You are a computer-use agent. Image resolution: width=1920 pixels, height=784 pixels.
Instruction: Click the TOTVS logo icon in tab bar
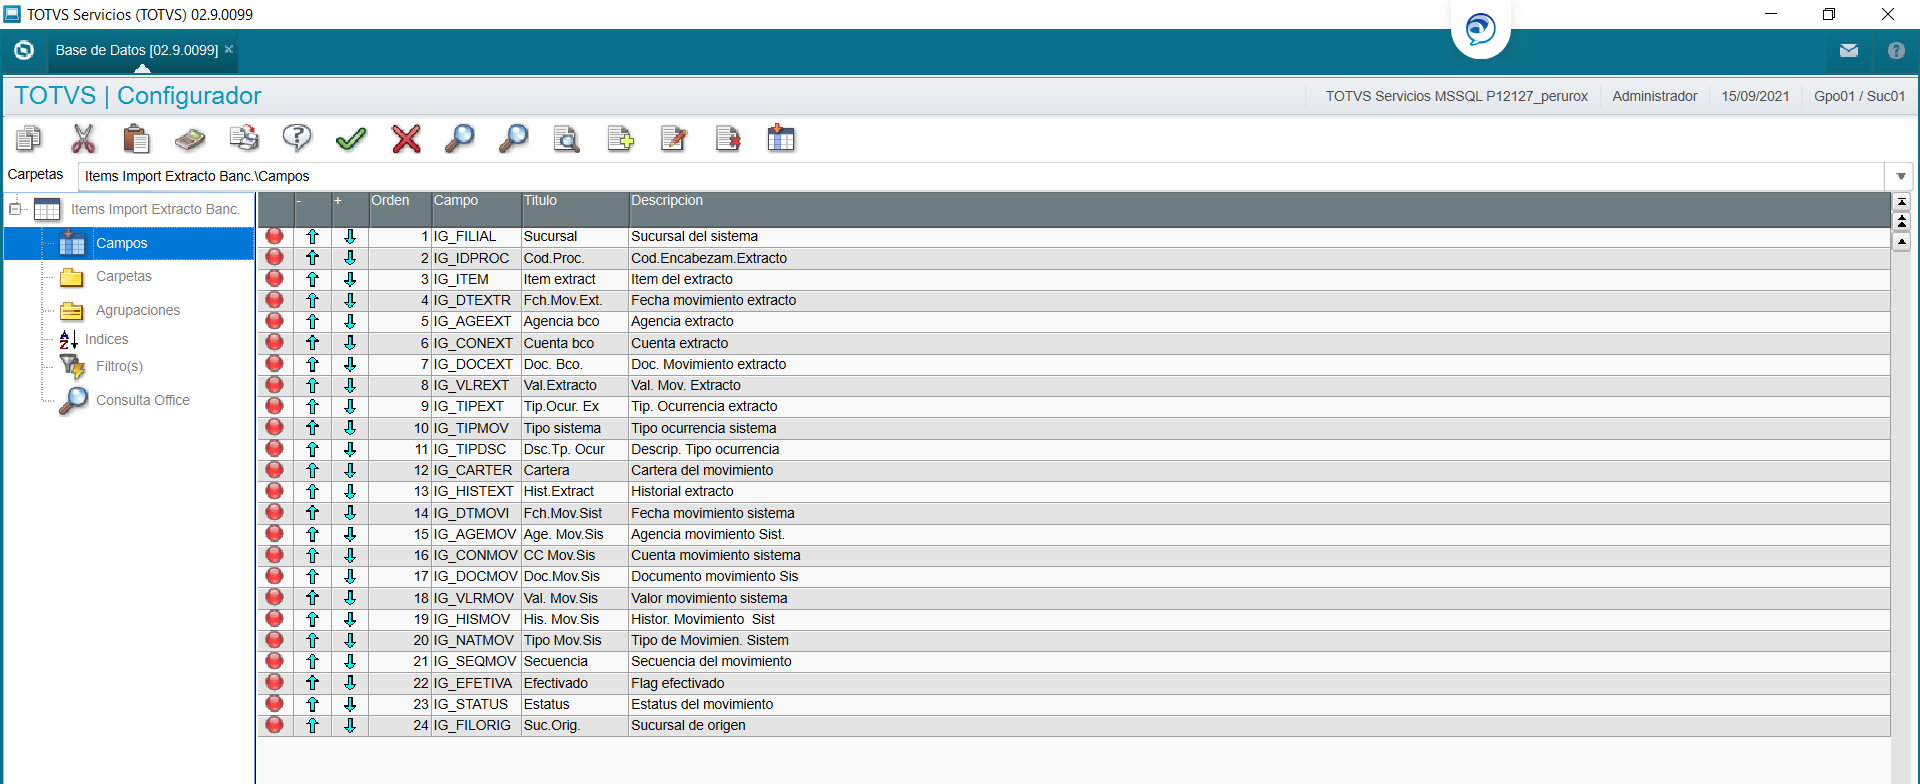click(x=24, y=50)
